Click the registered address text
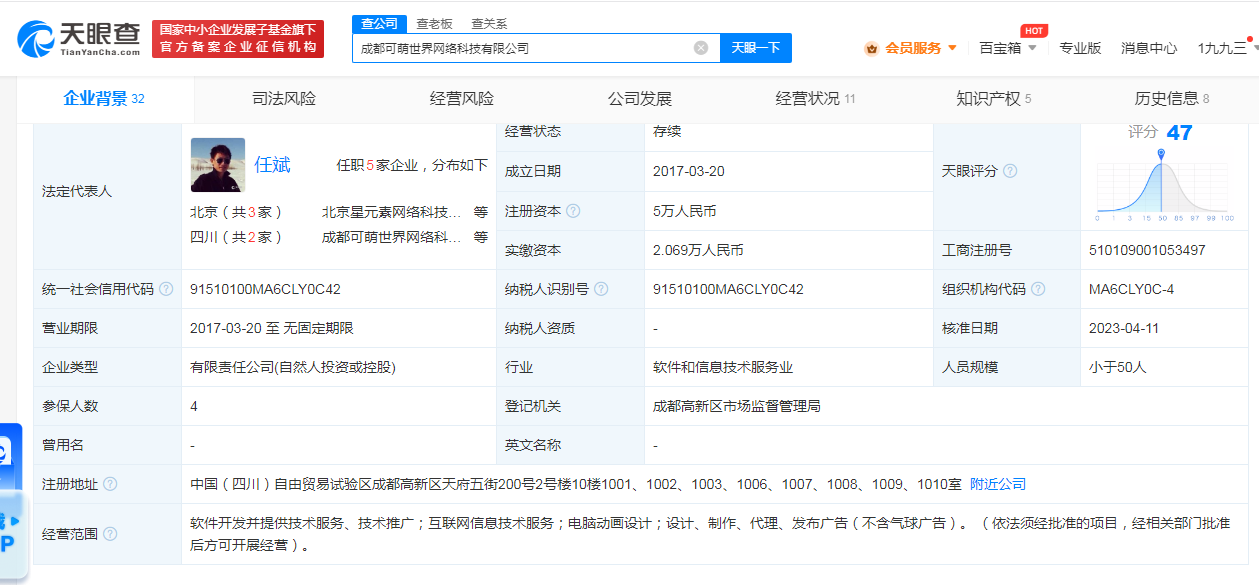 (576, 484)
